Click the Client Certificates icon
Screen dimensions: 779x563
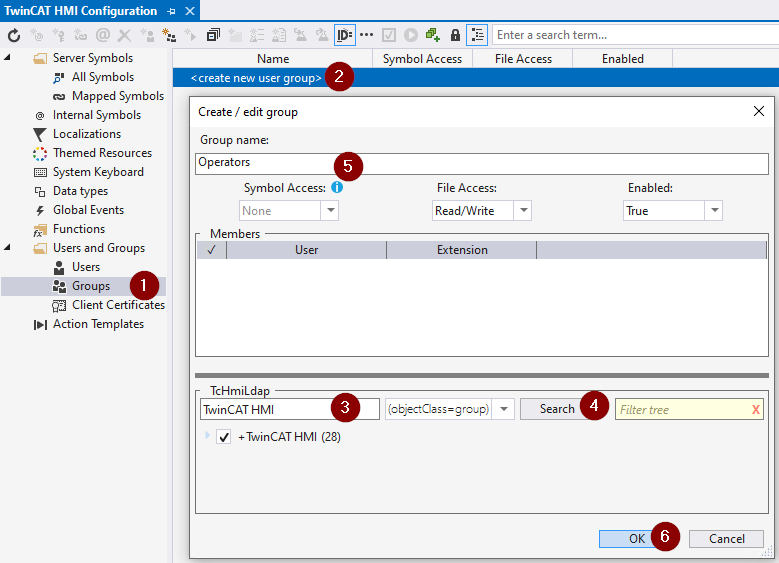(x=59, y=306)
